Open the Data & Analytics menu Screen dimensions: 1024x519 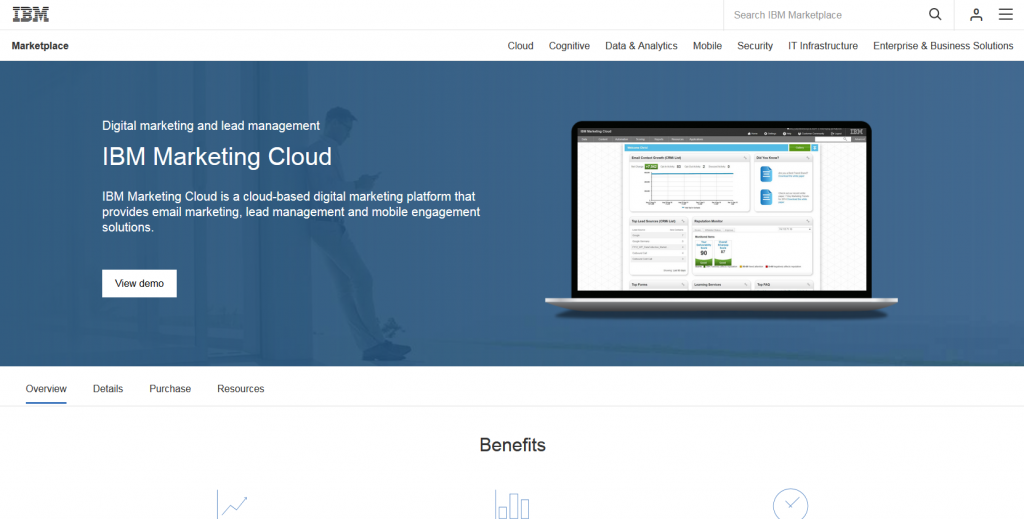click(641, 46)
